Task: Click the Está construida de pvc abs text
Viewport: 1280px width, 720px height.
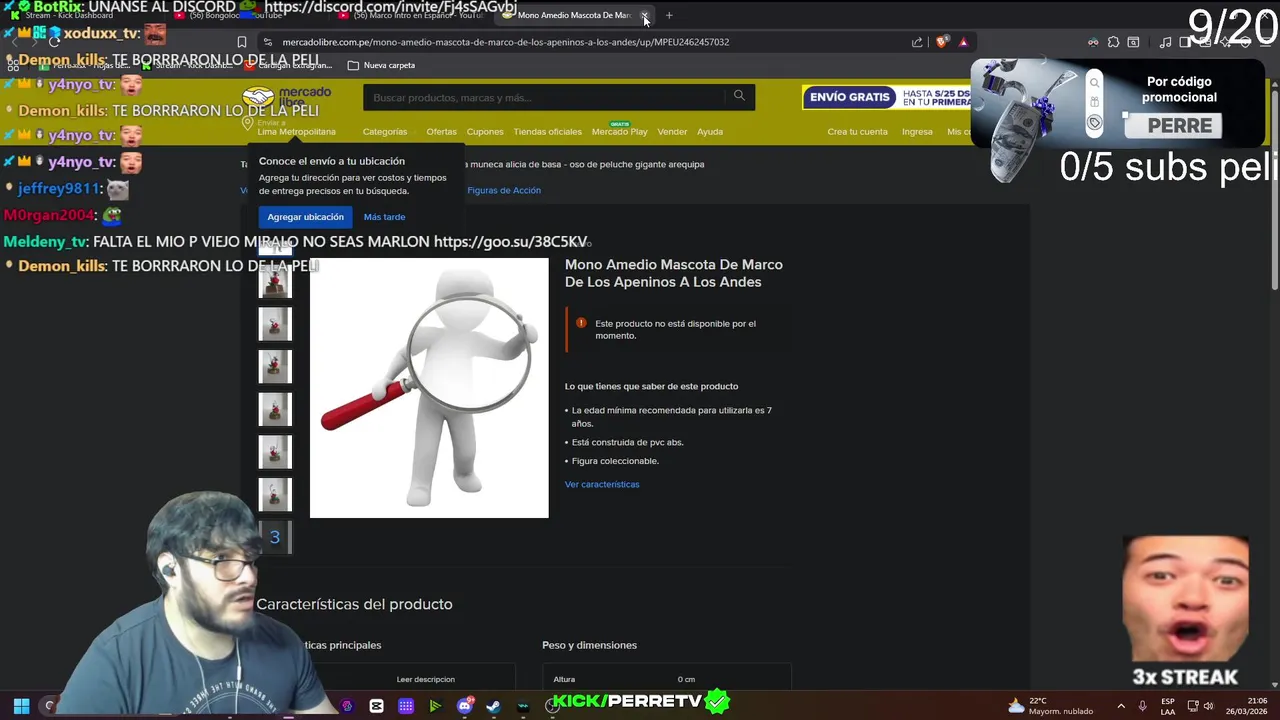Action: (627, 442)
